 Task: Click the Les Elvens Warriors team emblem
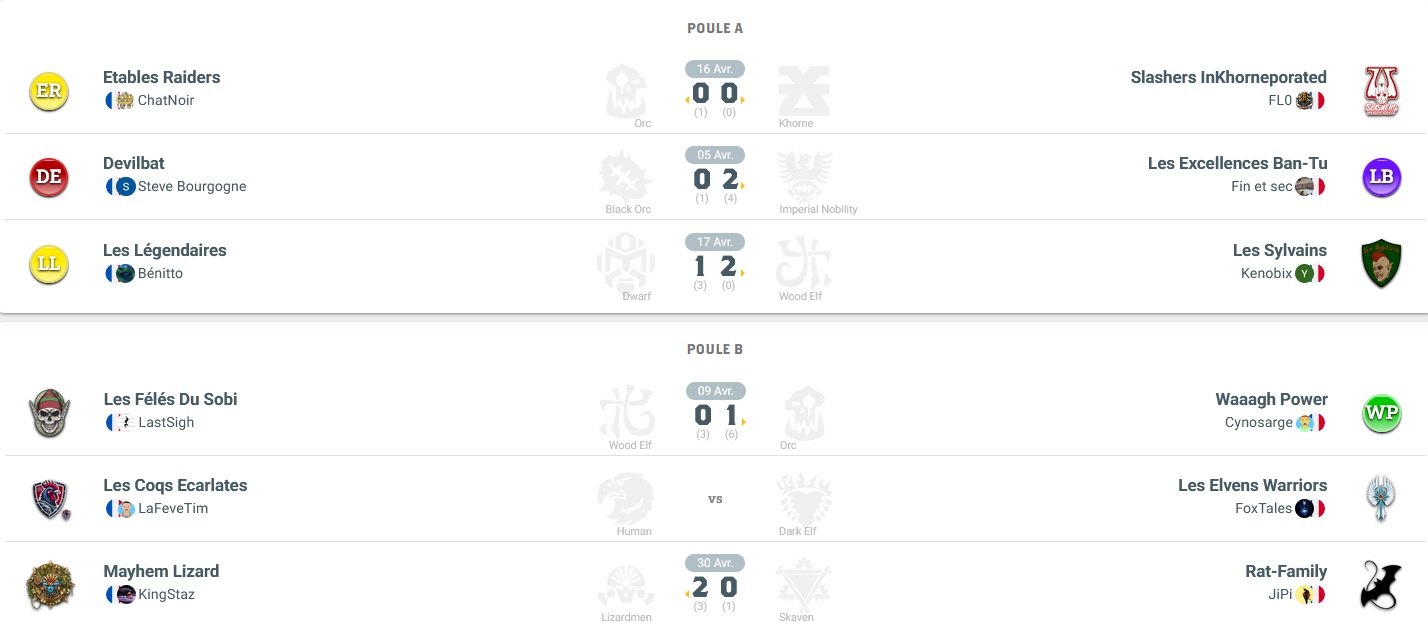1381,498
